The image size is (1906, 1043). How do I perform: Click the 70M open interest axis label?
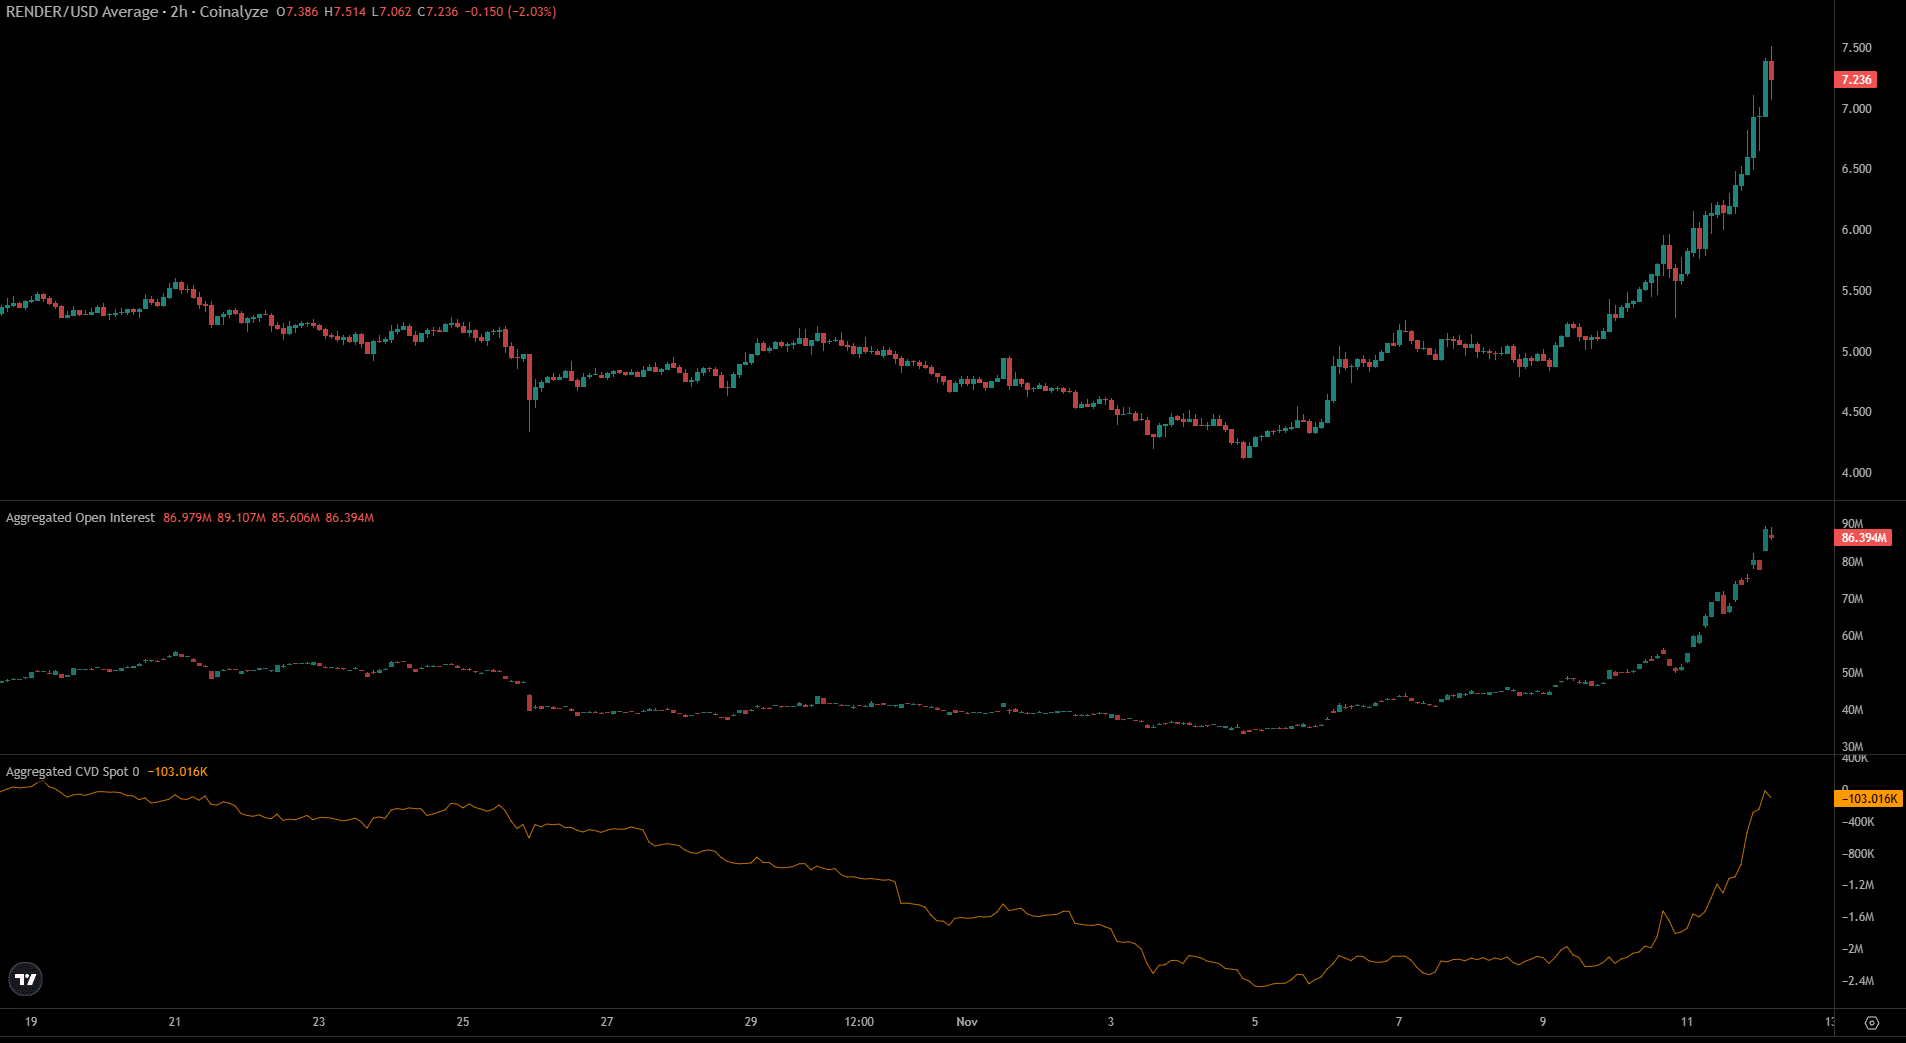[1852, 599]
